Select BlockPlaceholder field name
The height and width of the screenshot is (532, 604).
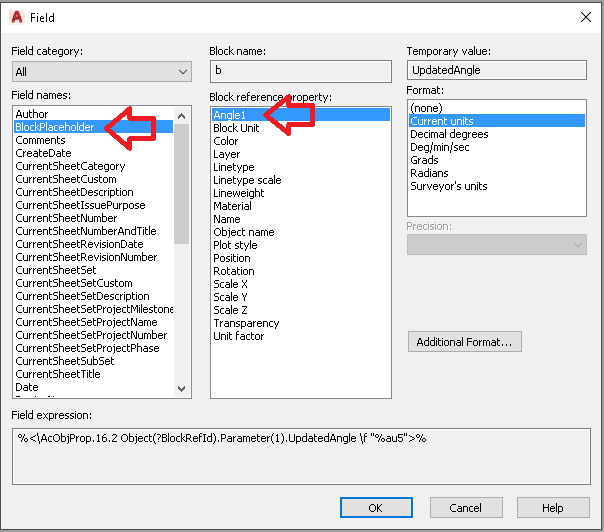pos(93,127)
